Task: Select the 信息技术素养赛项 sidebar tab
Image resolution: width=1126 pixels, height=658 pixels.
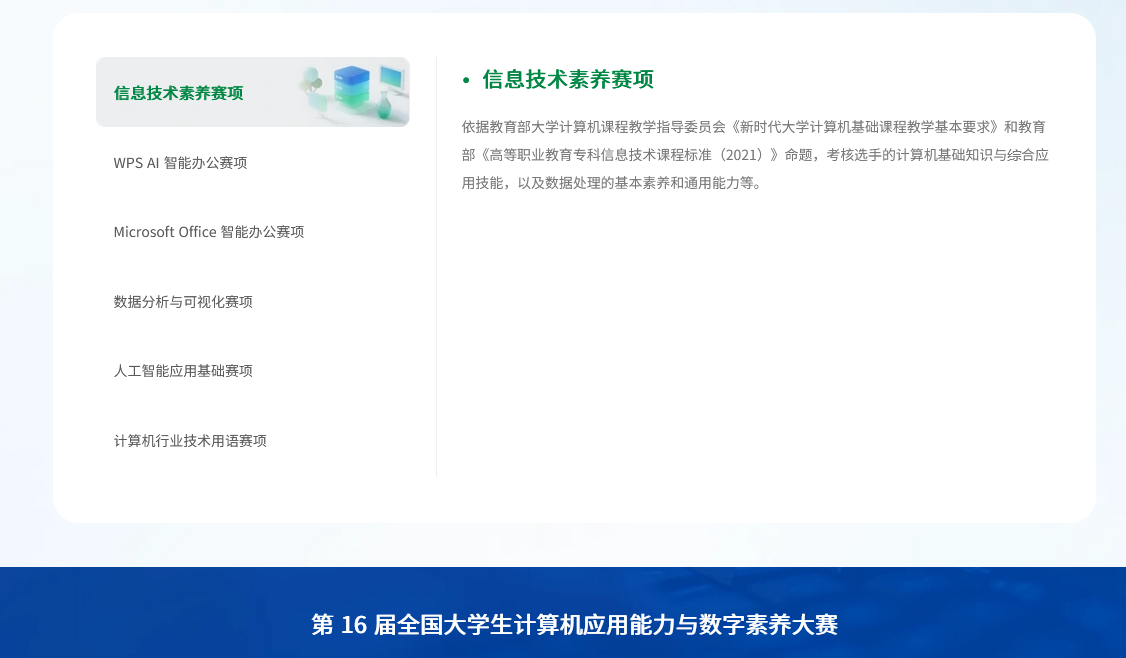Action: click(179, 93)
